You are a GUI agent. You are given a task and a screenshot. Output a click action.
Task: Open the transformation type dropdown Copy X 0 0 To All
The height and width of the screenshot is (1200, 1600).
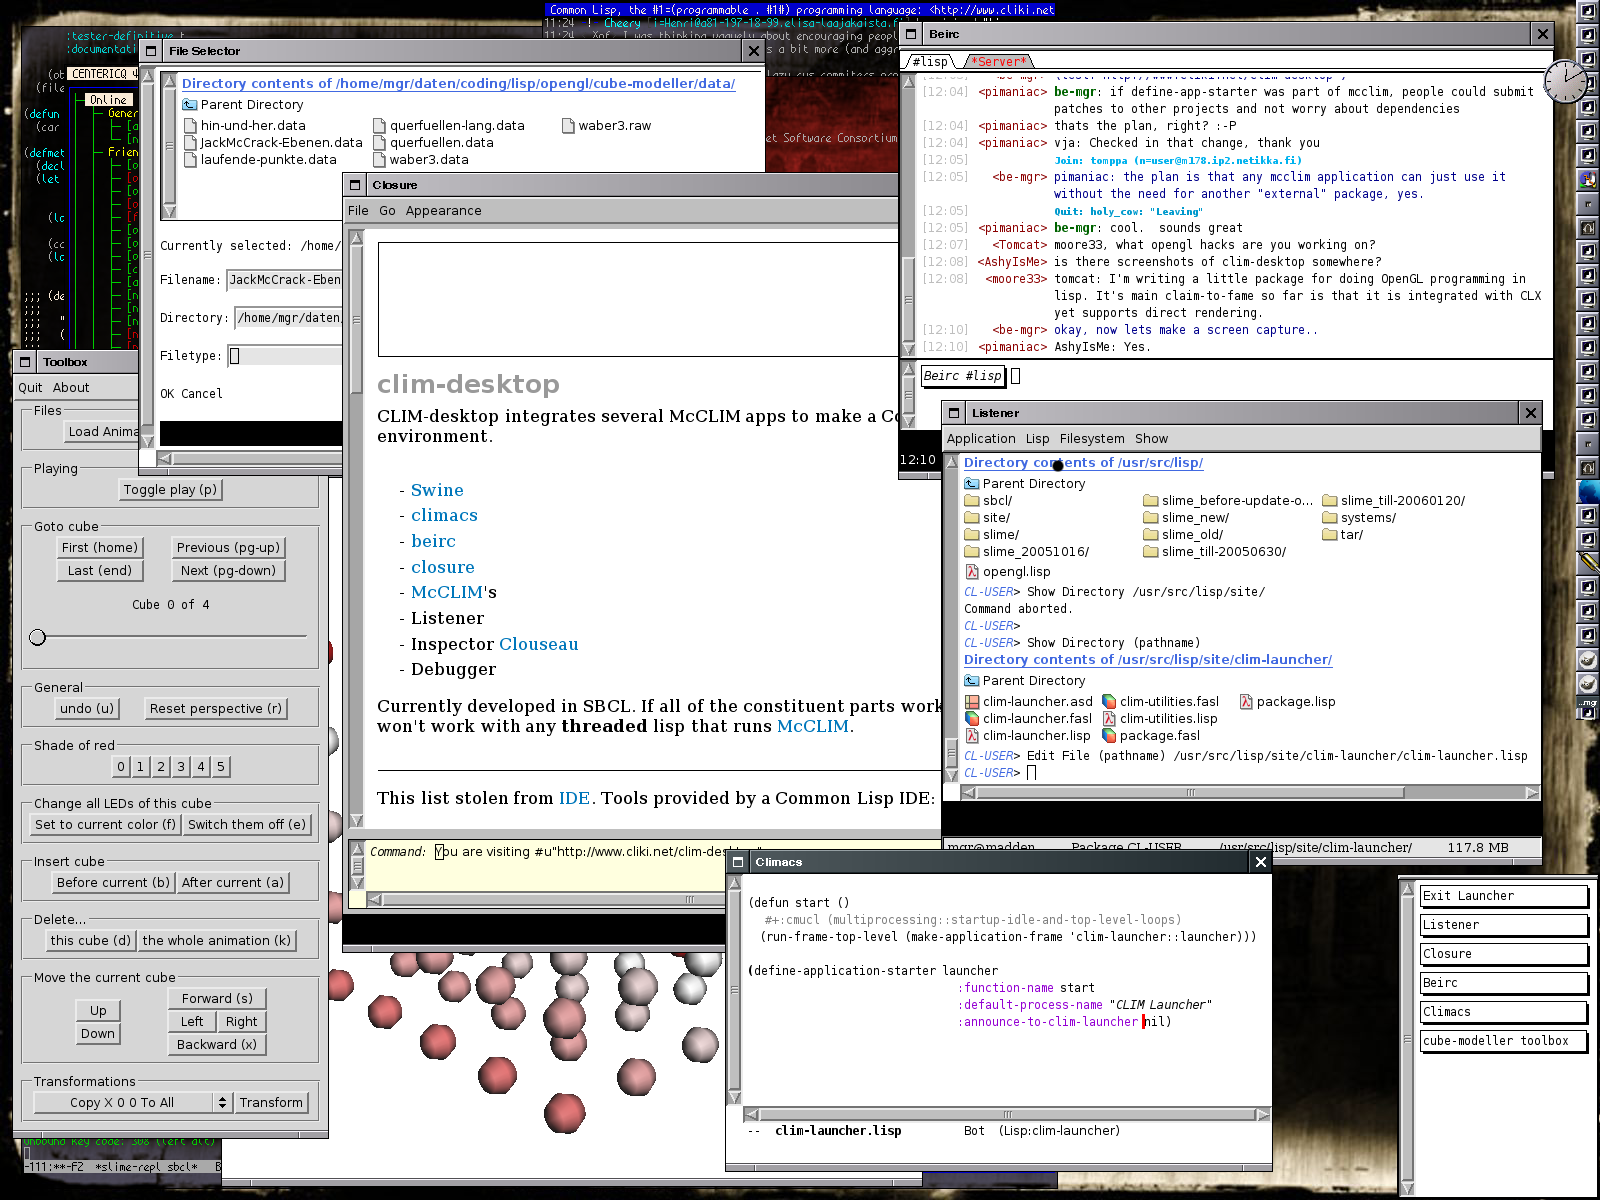tap(133, 1102)
